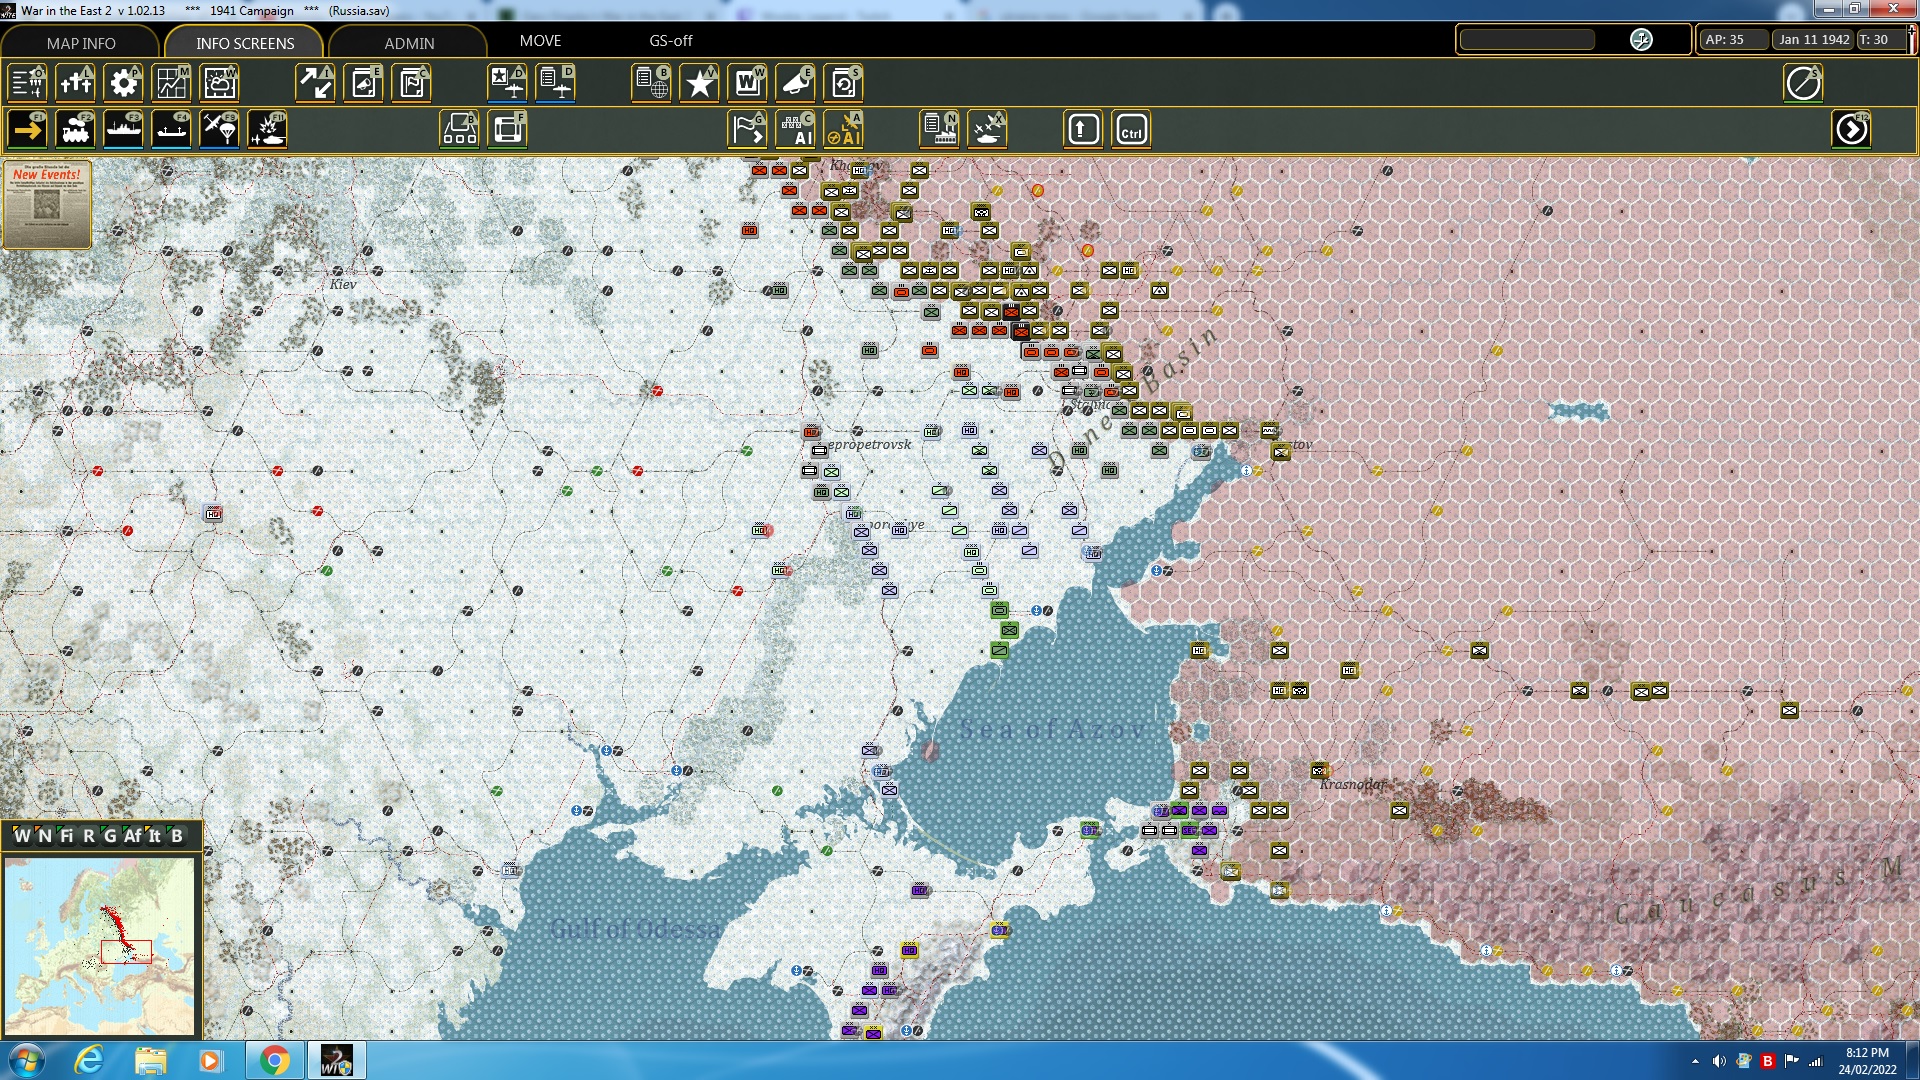
Task: Click the Shift up-arrow key button
Action: [1083, 130]
